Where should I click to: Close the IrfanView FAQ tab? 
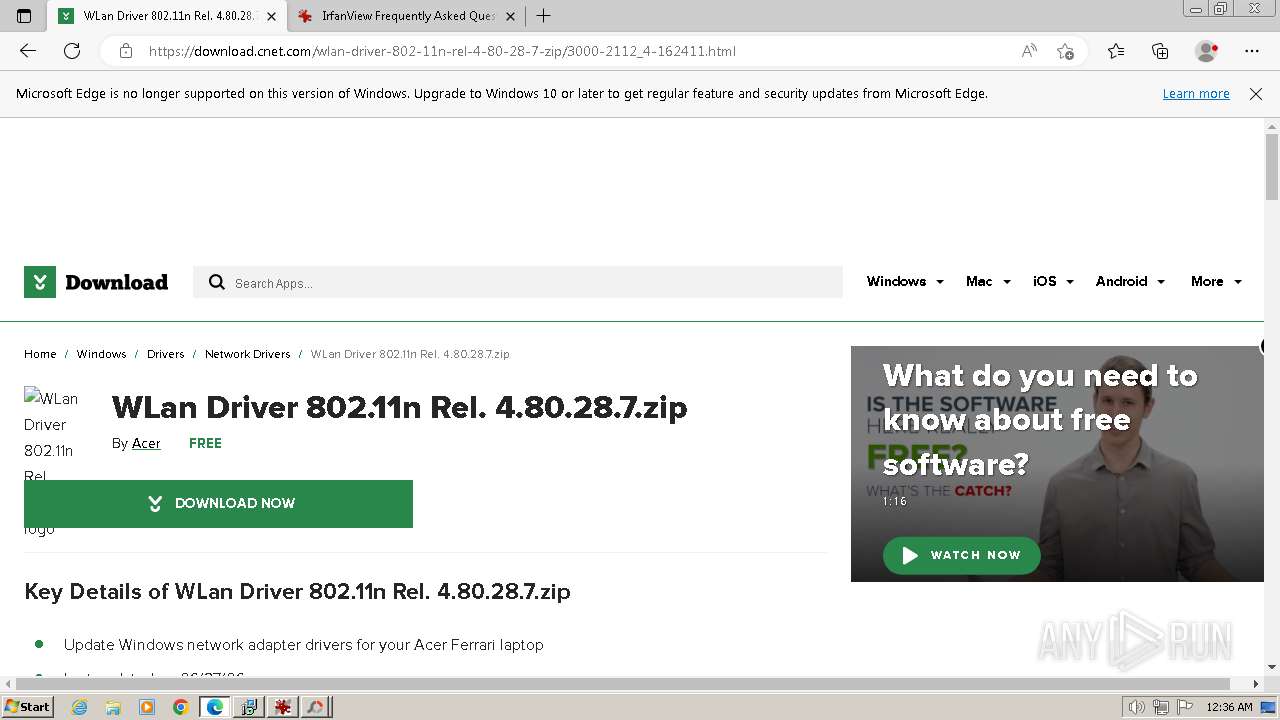pyautogui.click(x=509, y=16)
